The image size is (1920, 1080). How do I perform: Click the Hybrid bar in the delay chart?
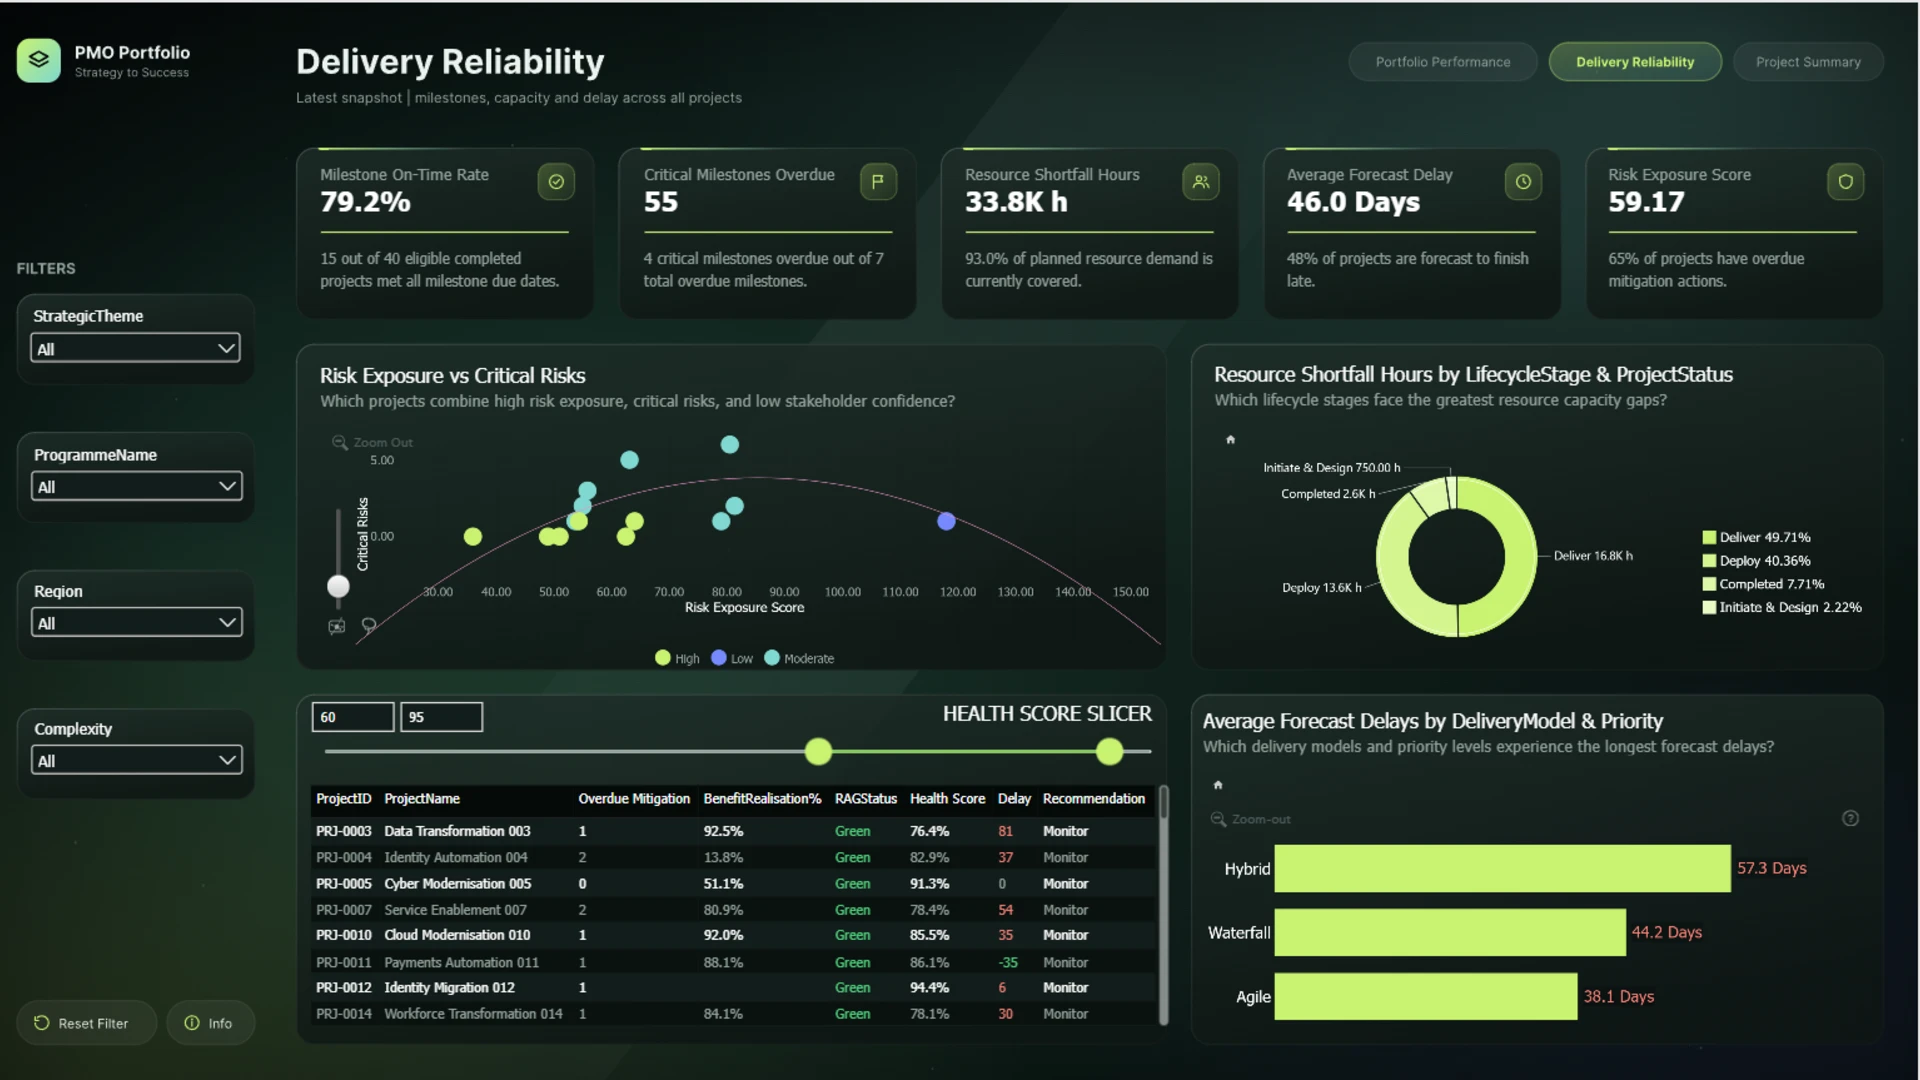click(1502, 868)
